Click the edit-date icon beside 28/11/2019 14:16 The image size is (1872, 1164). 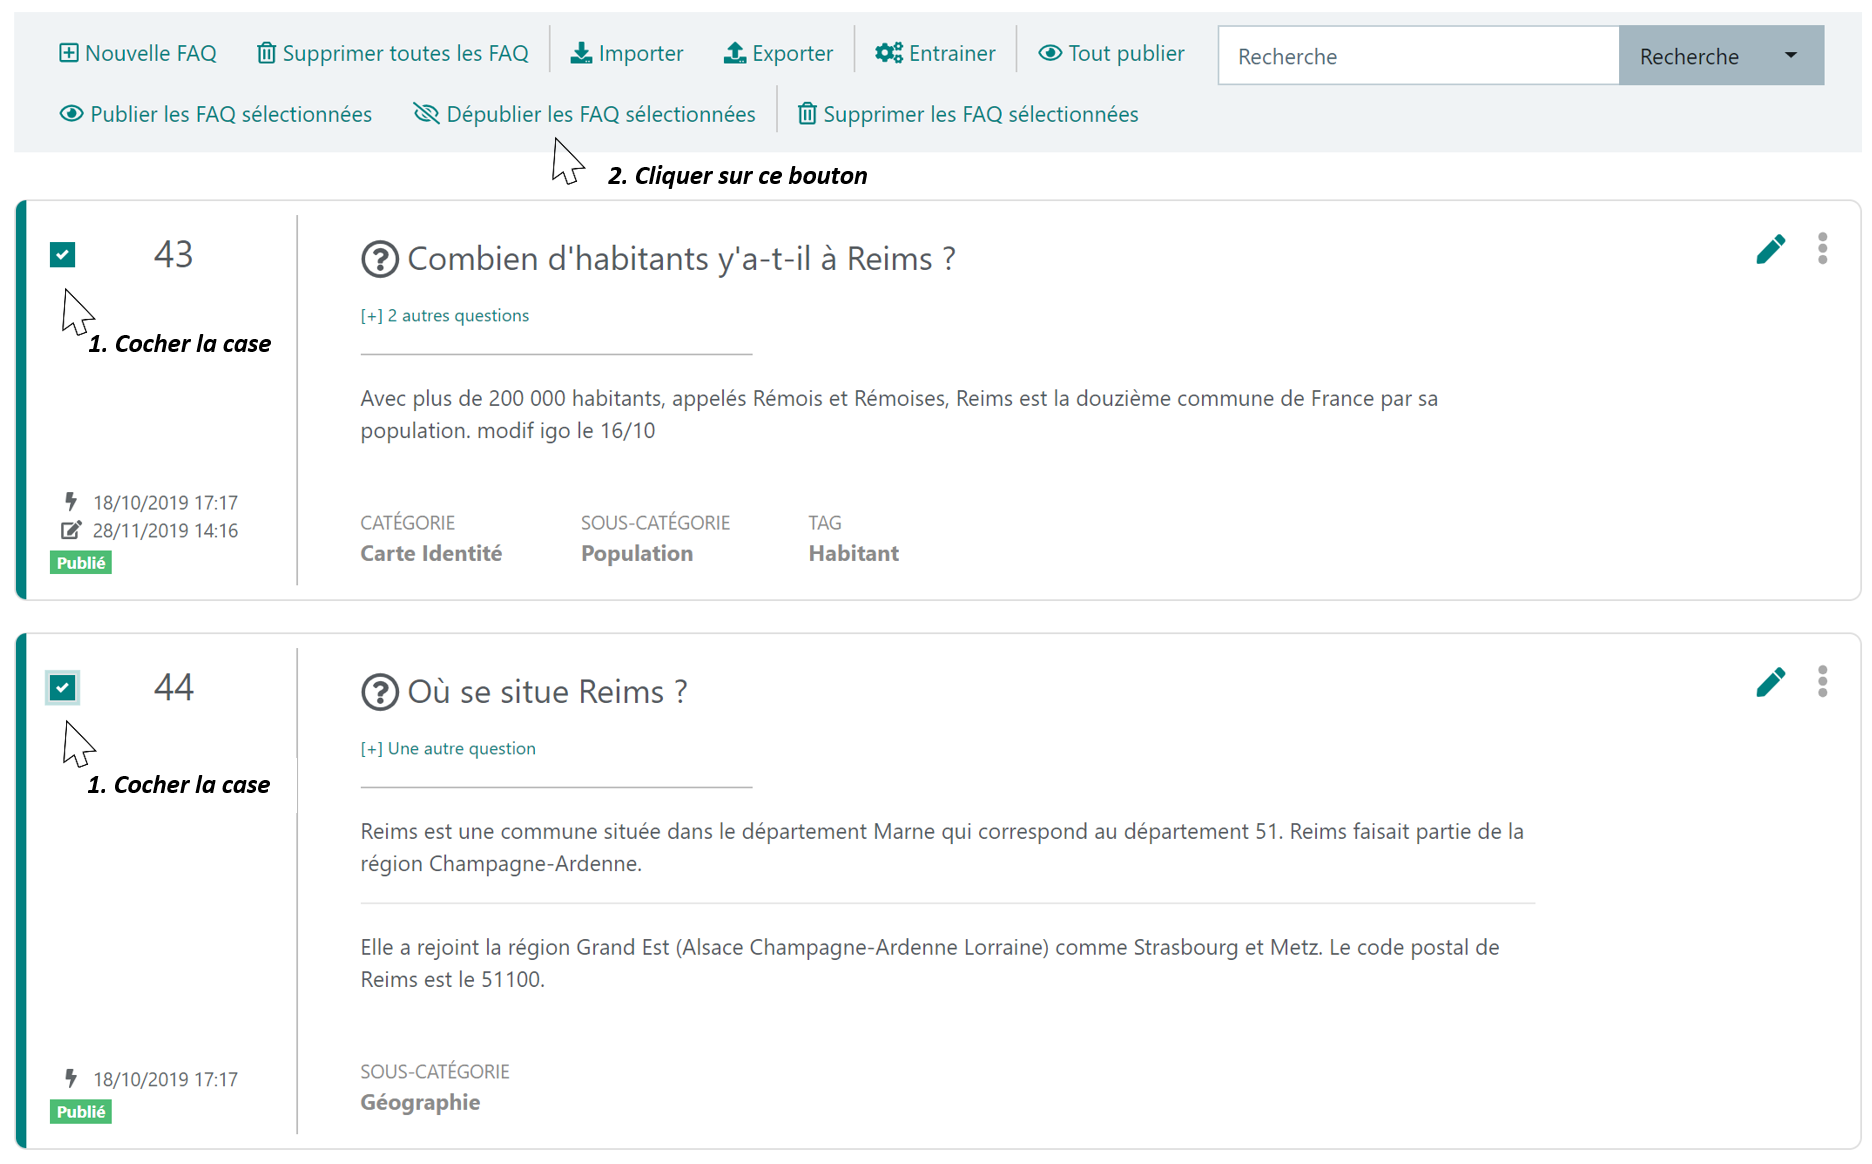coord(71,530)
